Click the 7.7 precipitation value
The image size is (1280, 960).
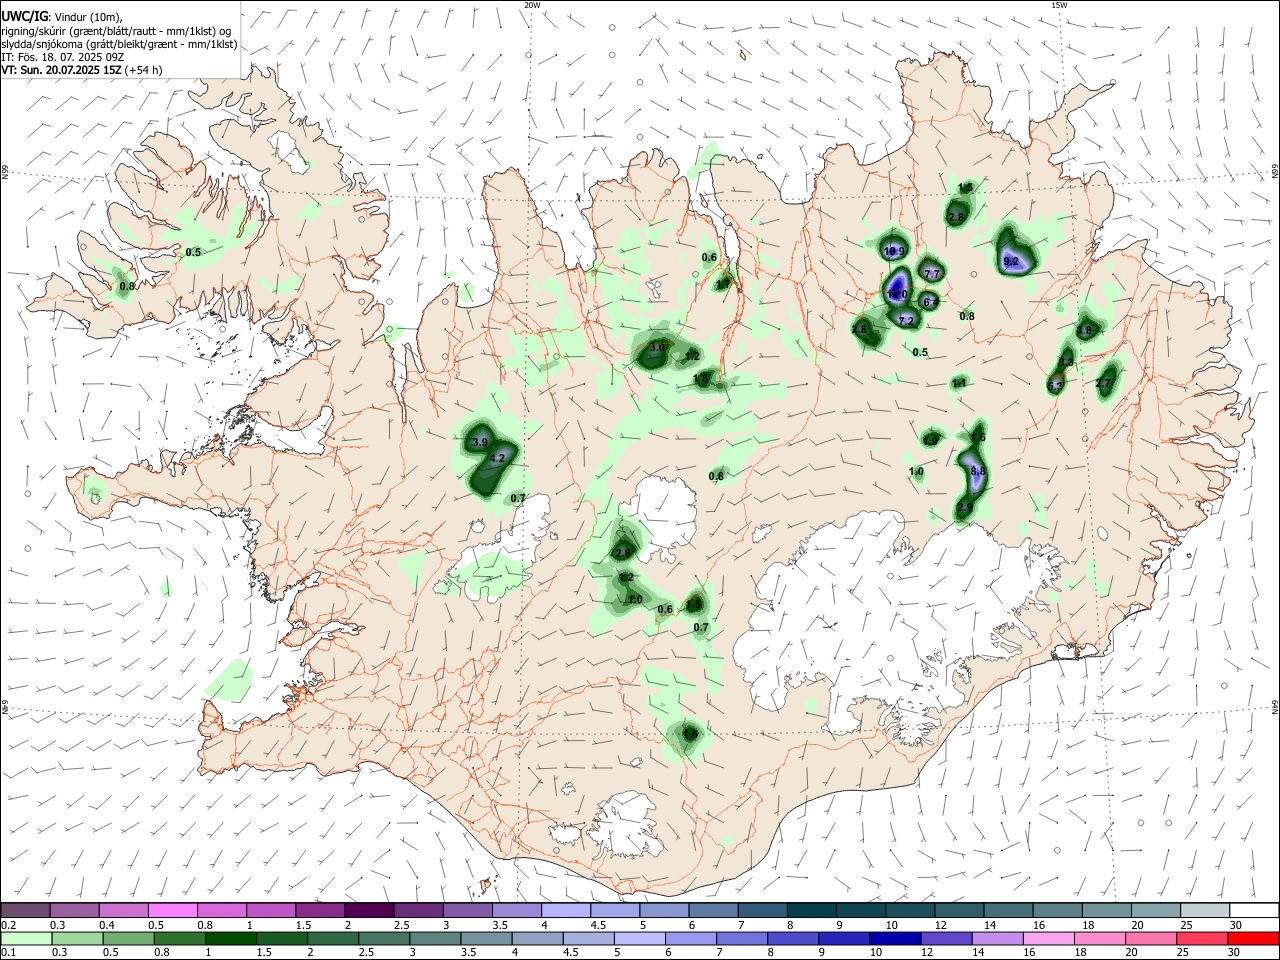click(x=932, y=274)
